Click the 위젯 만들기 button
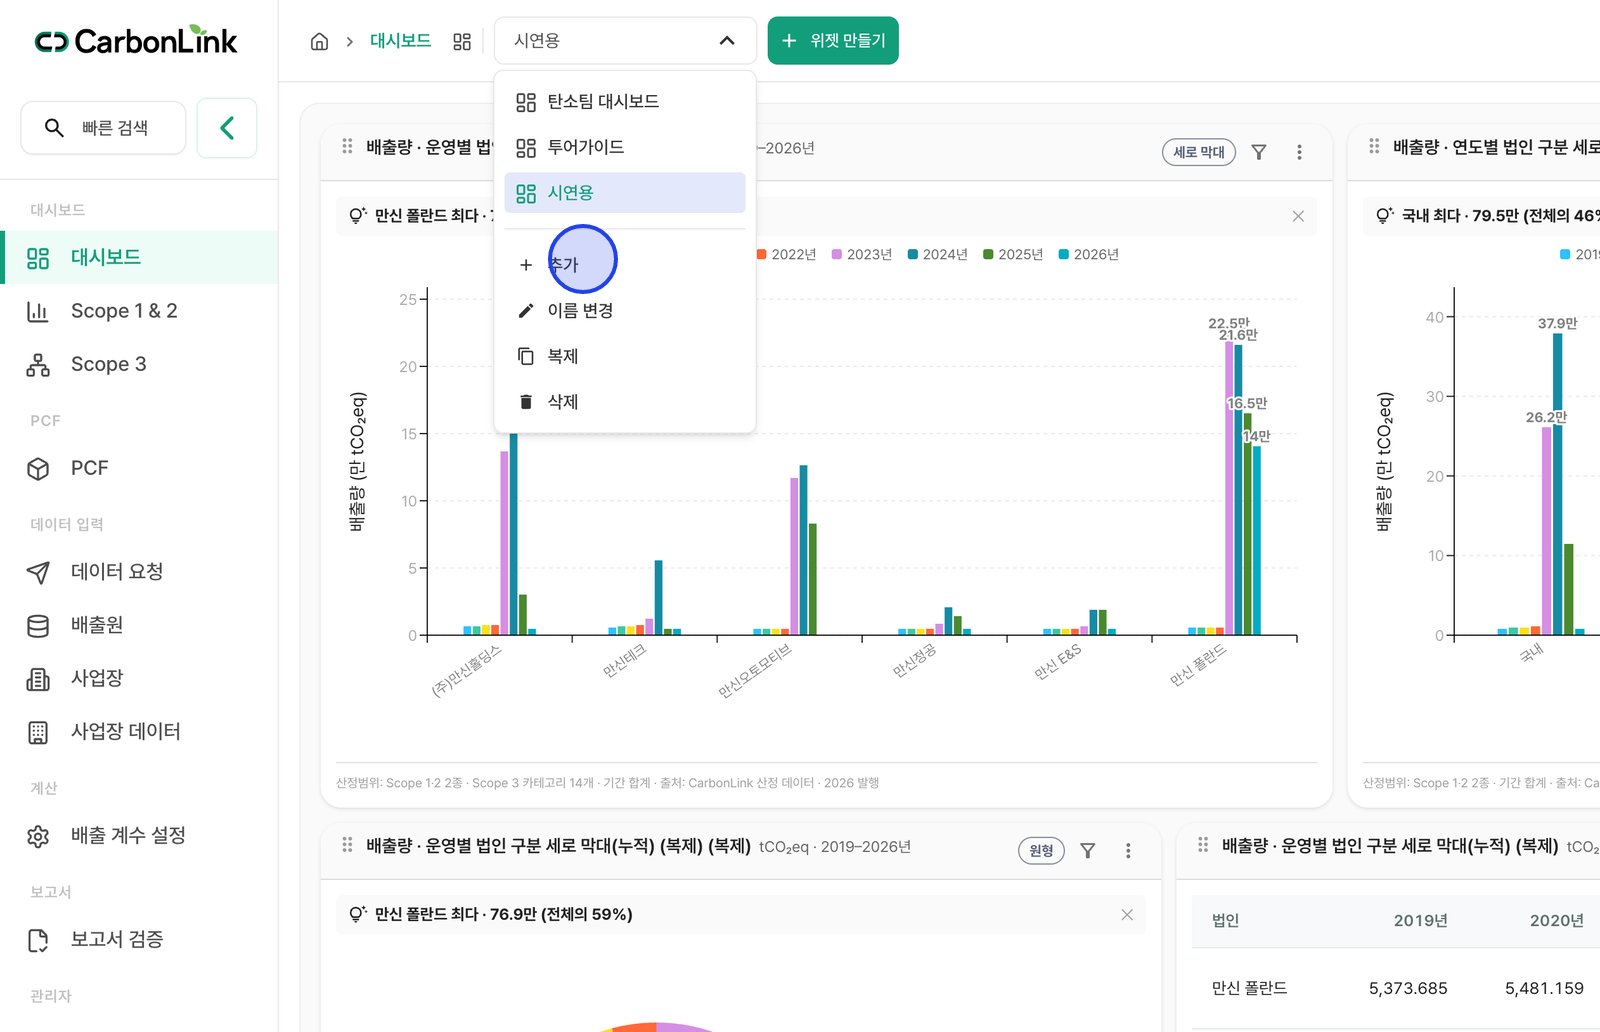The width and height of the screenshot is (1600, 1032). (833, 41)
